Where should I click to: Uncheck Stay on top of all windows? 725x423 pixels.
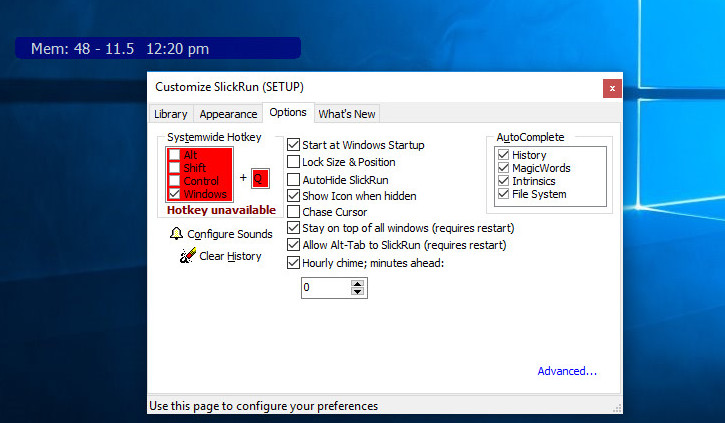tap(293, 227)
